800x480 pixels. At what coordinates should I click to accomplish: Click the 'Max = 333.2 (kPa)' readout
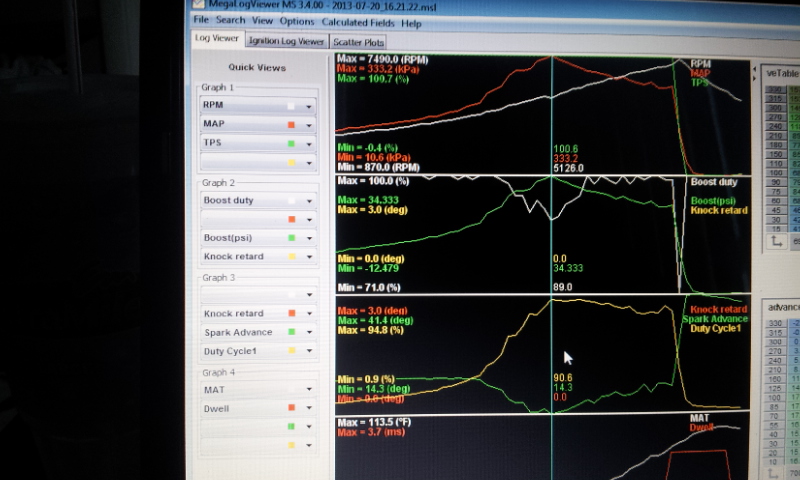point(378,69)
